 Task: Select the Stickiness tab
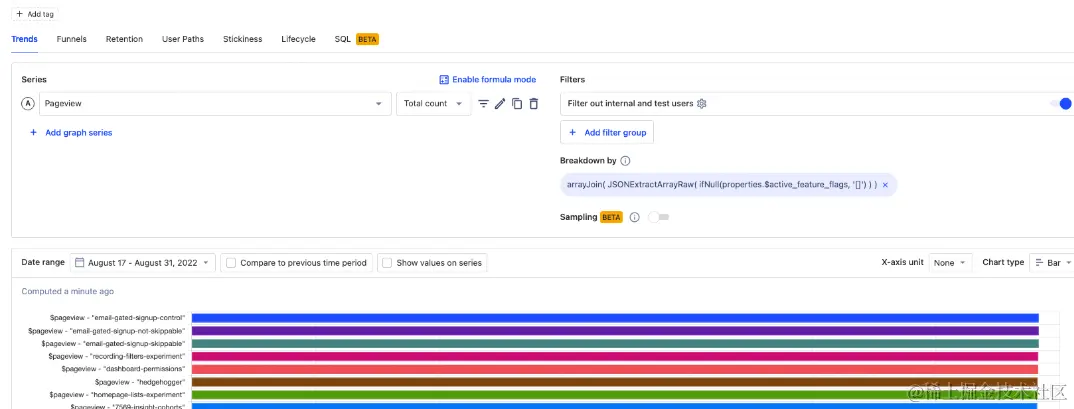pos(242,39)
